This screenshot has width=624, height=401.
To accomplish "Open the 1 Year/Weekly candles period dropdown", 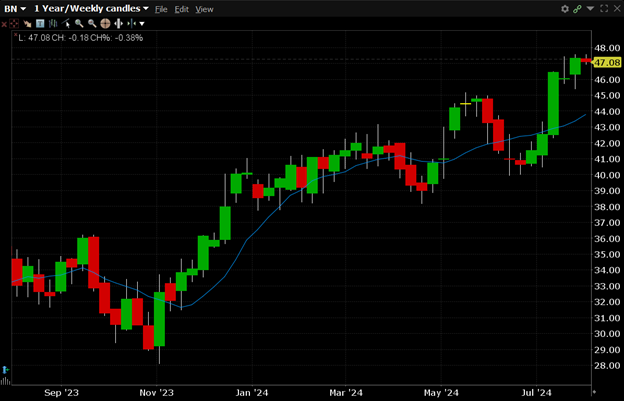I will 91,9.
